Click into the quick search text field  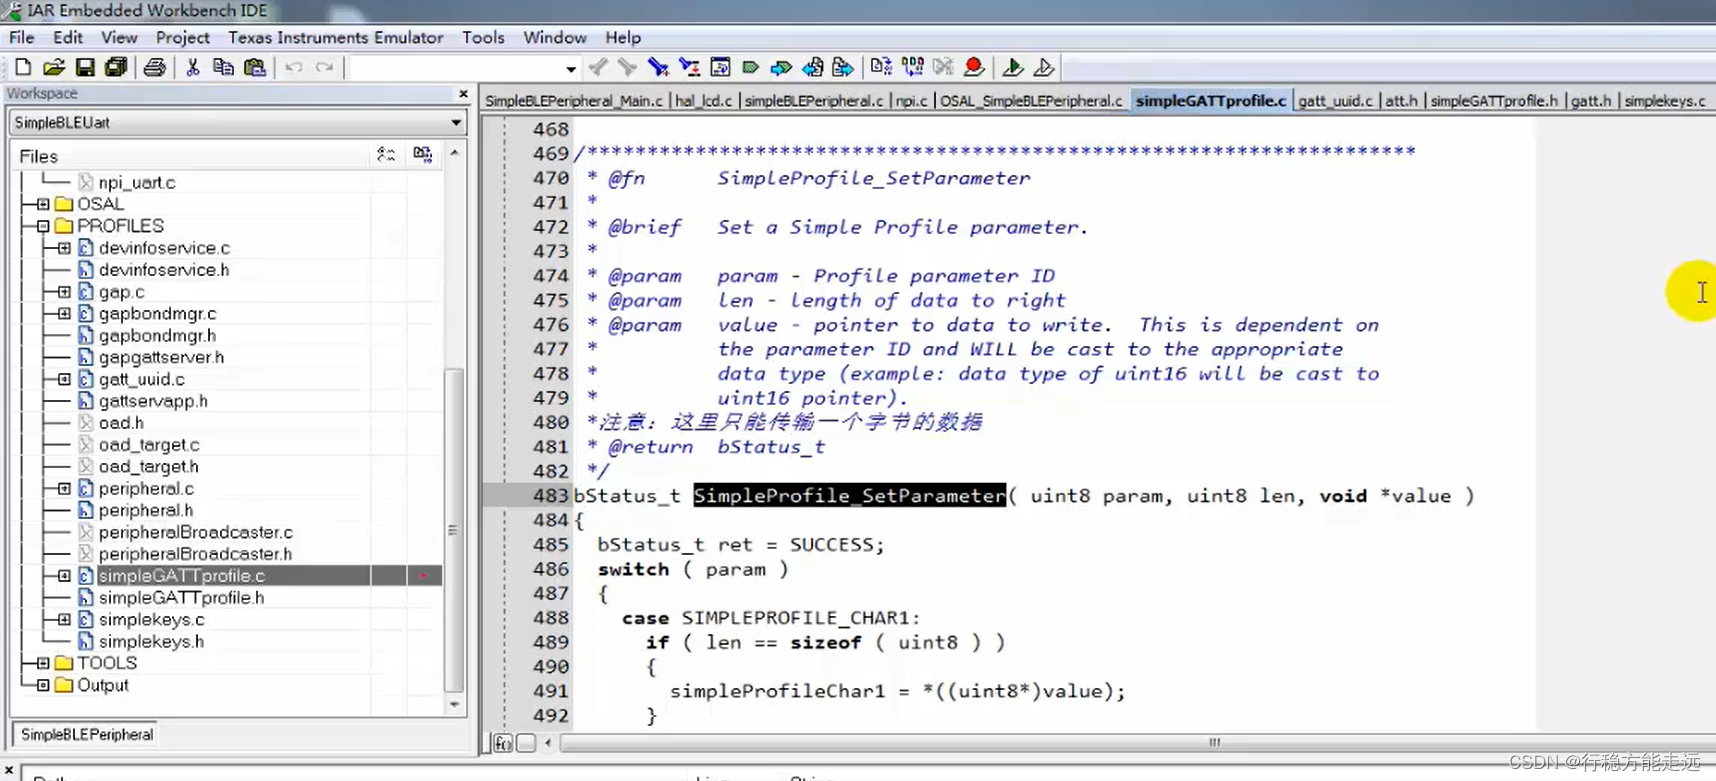[x=456, y=68]
